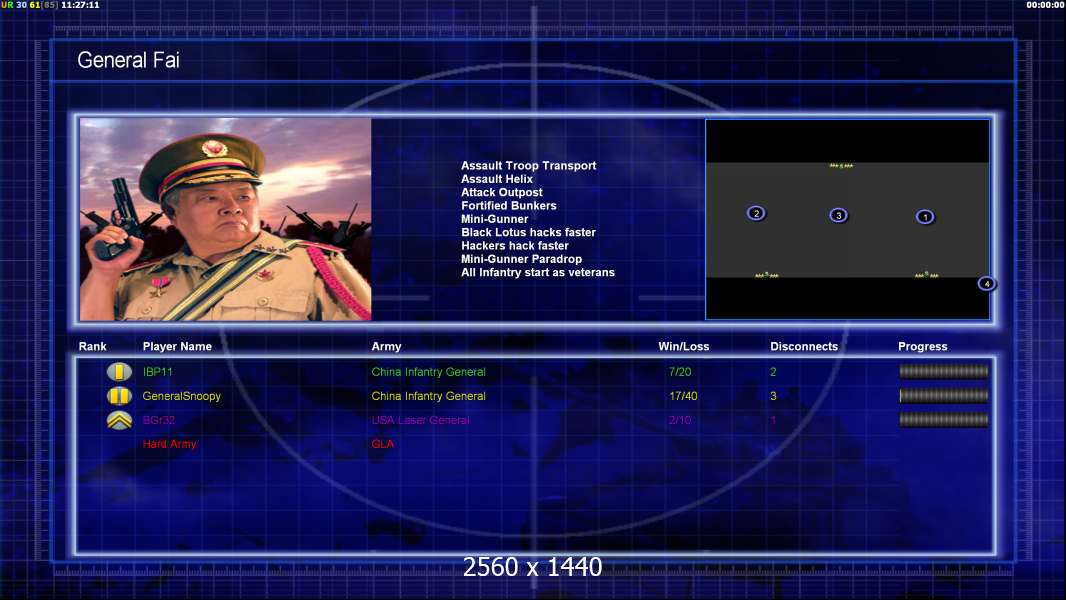Click the Win/Loss column header
Viewport: 1066px width, 600px height.
pyautogui.click(x=683, y=347)
